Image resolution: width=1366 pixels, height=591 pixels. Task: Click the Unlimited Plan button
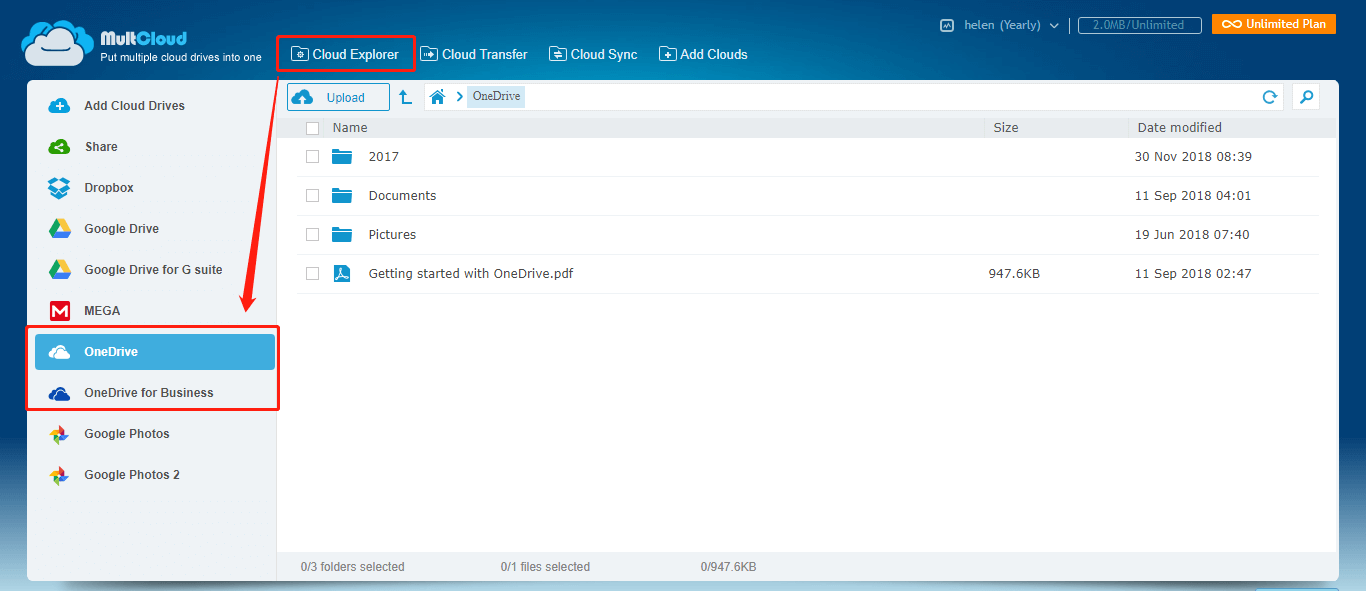click(1273, 22)
